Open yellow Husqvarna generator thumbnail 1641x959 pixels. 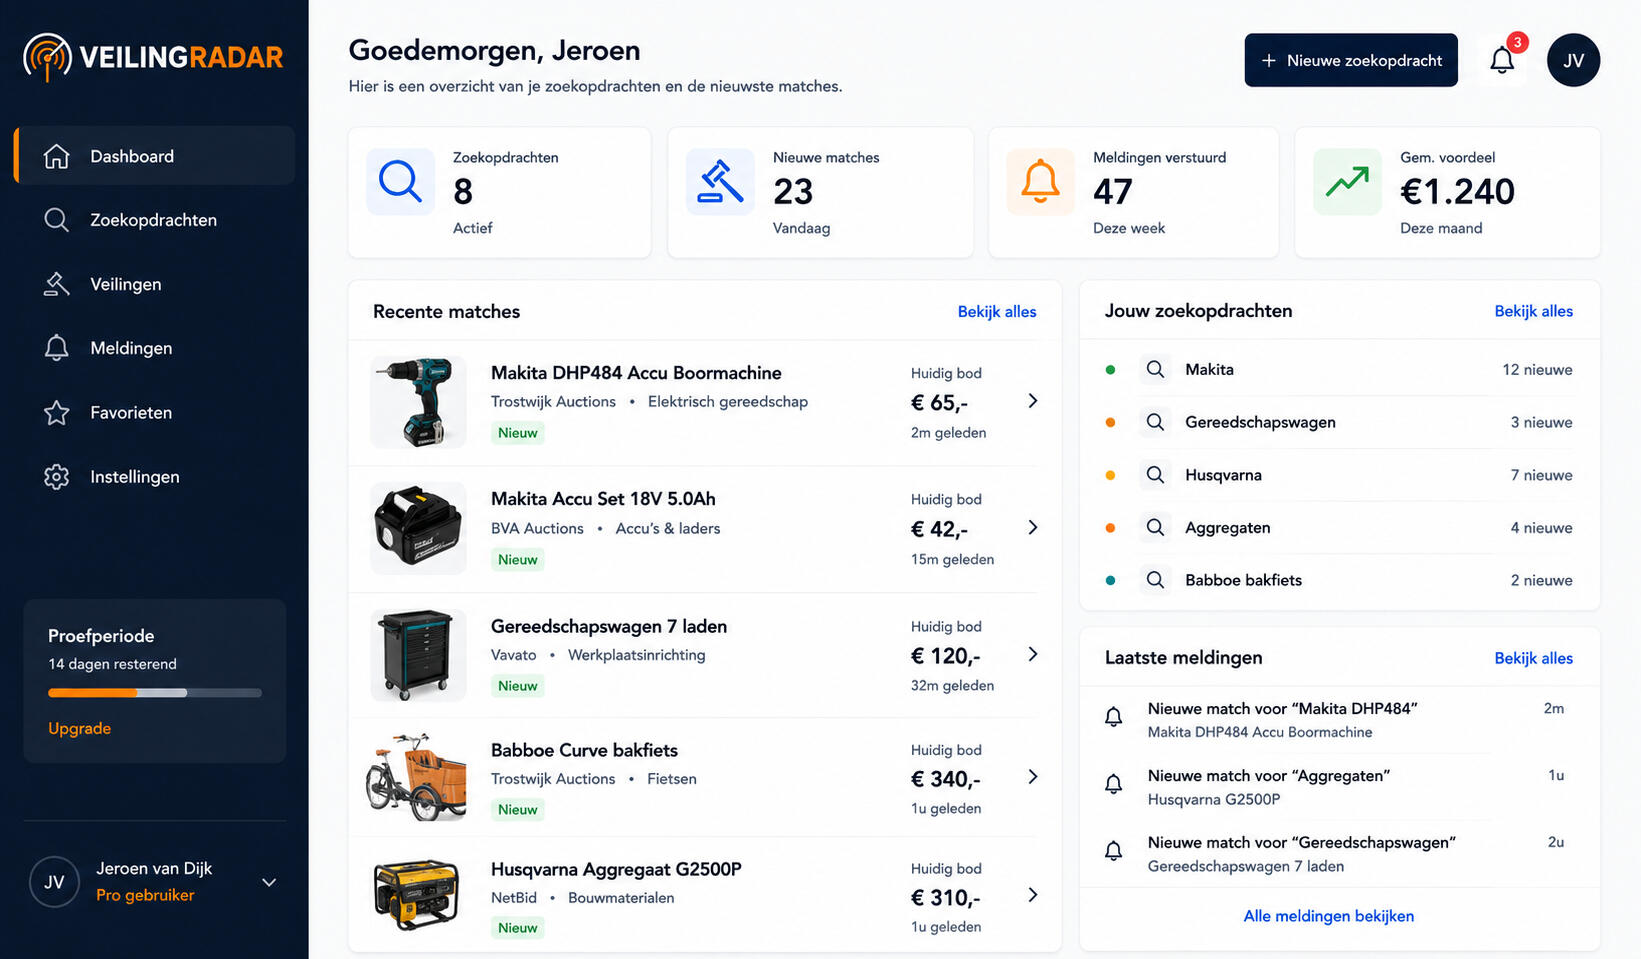[x=418, y=896]
